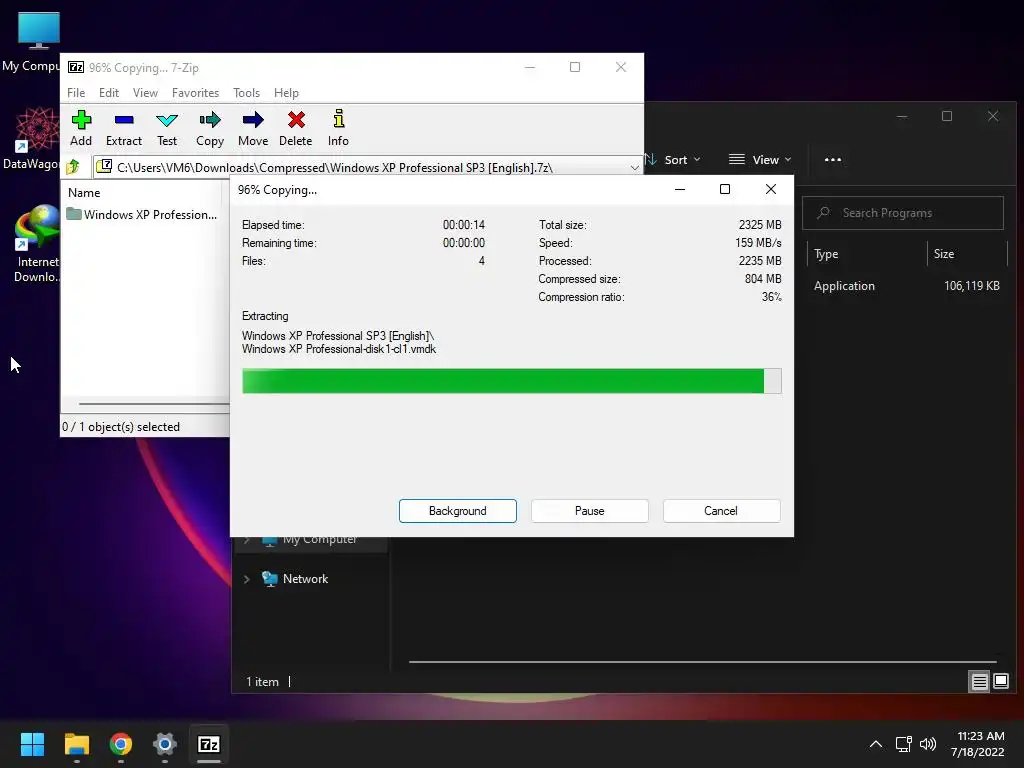Click the Search Programs box
Viewport: 1024px width, 768px height.
click(903, 213)
